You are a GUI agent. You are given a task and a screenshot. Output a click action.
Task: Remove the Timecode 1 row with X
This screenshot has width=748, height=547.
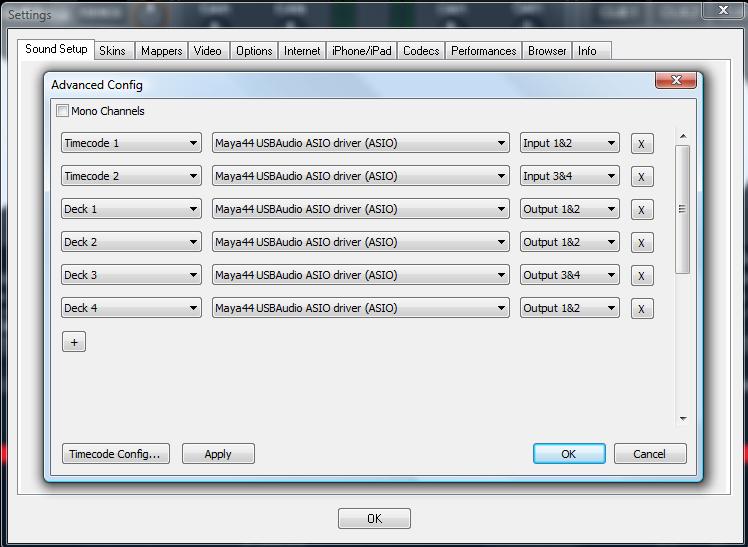pos(642,144)
